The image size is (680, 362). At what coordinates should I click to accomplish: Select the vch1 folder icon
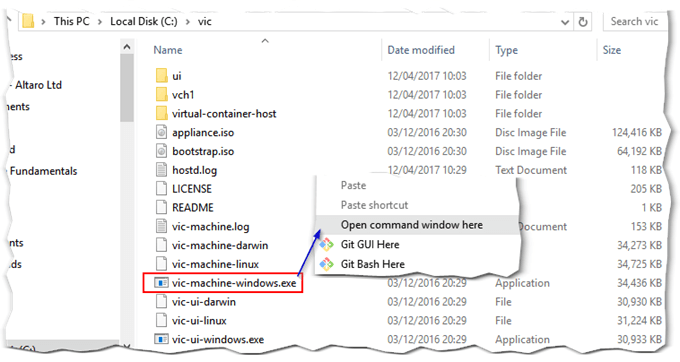click(x=161, y=95)
